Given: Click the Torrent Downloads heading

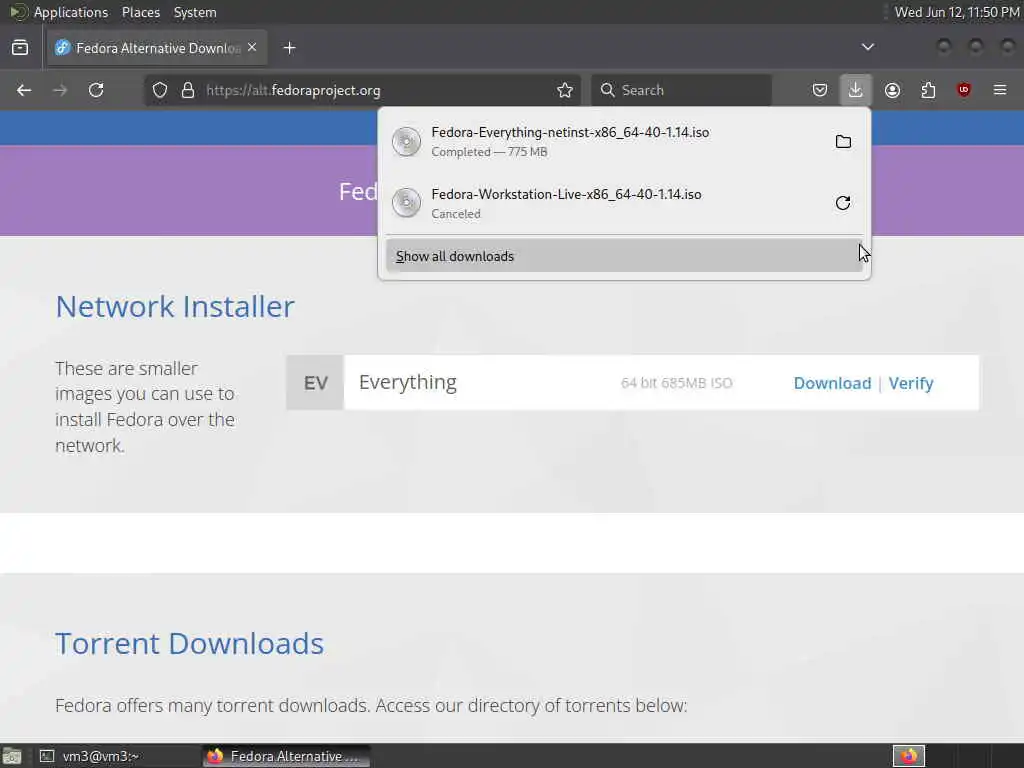Looking at the screenshot, I should pyautogui.click(x=189, y=643).
